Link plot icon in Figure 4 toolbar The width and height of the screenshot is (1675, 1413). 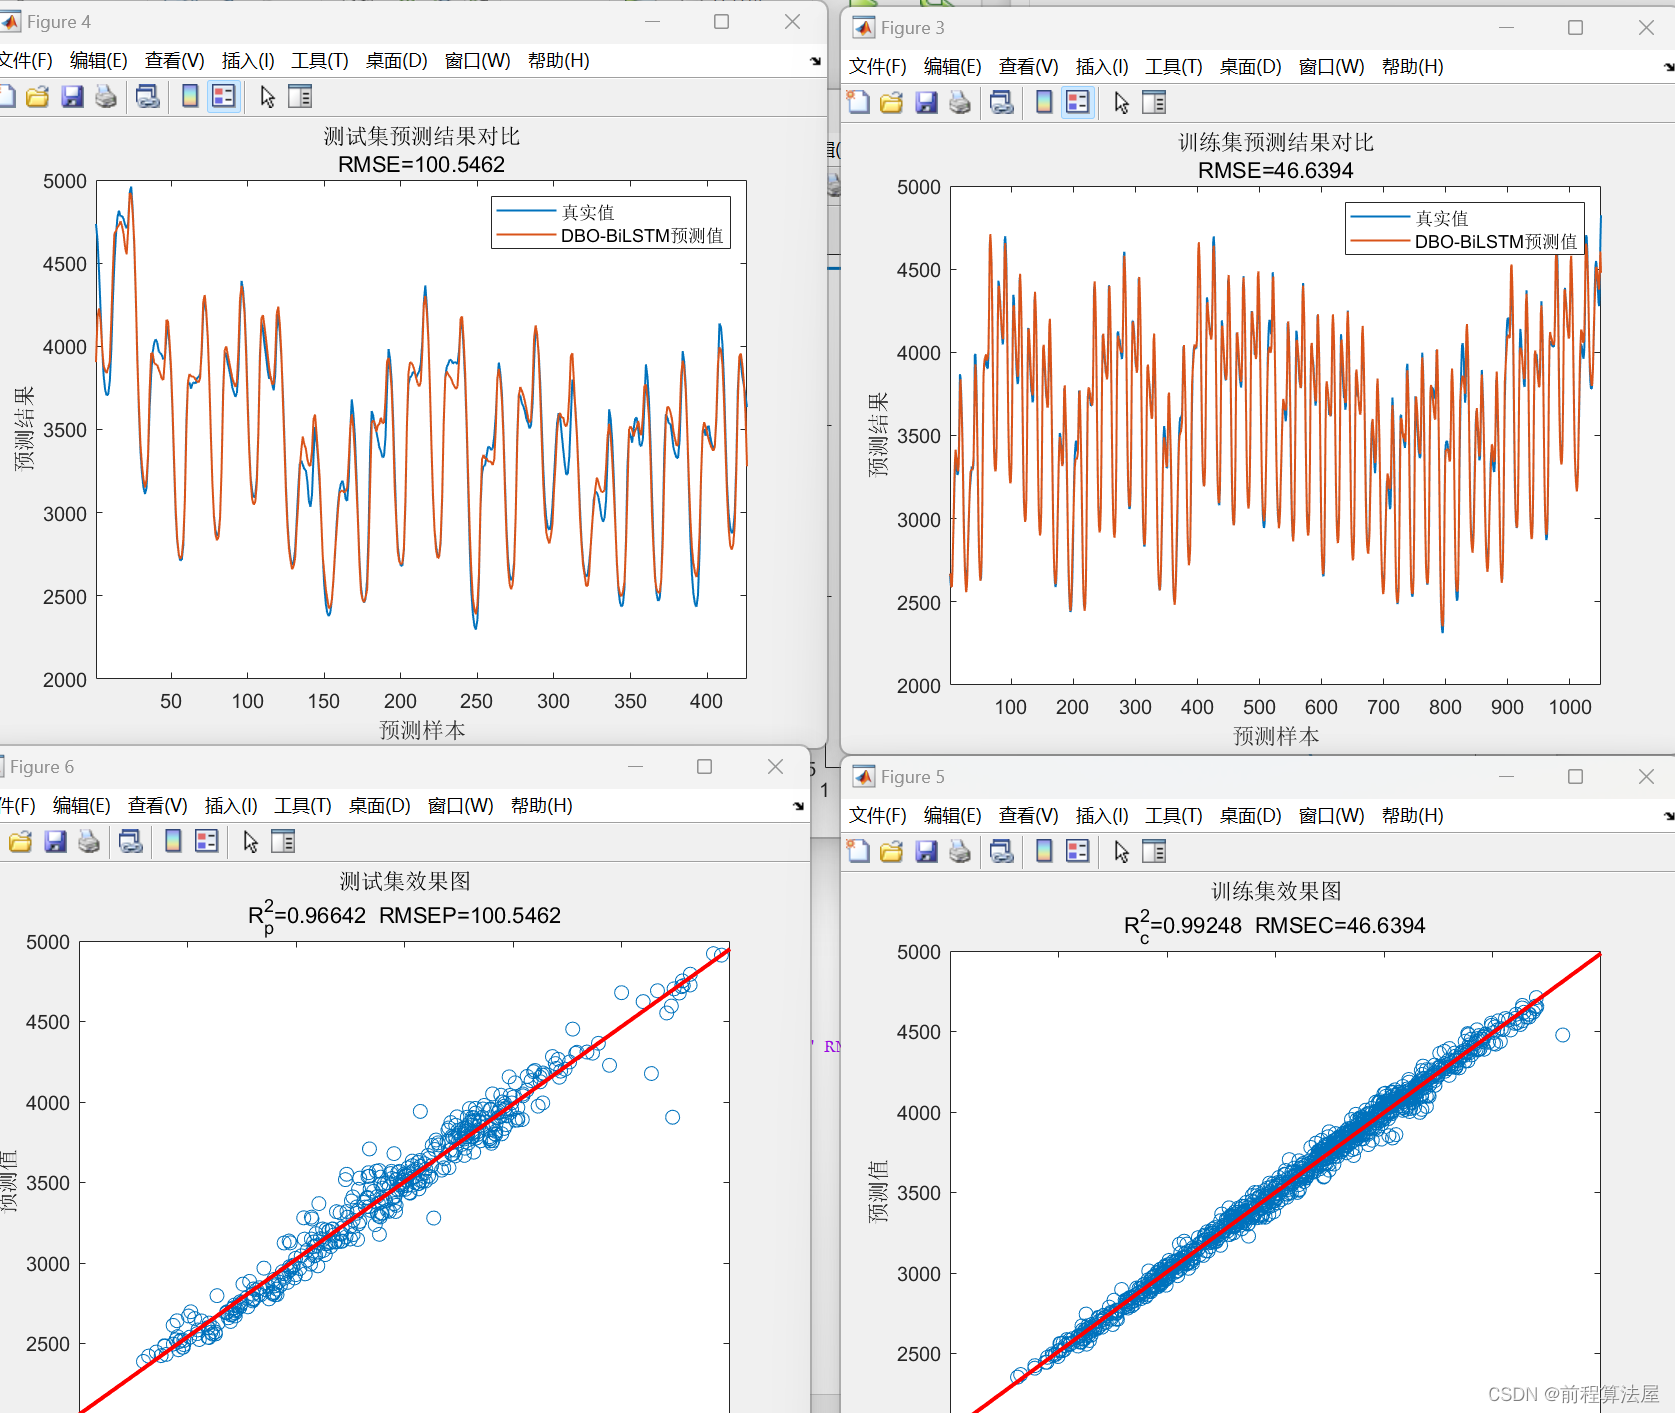pos(148,97)
